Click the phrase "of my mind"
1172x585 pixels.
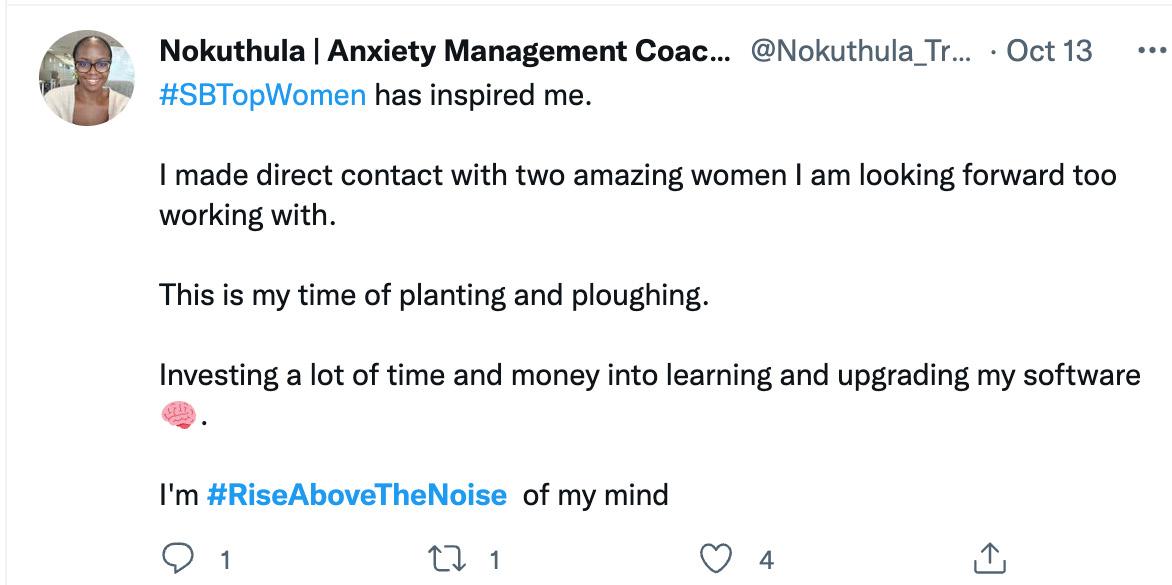pos(595,494)
